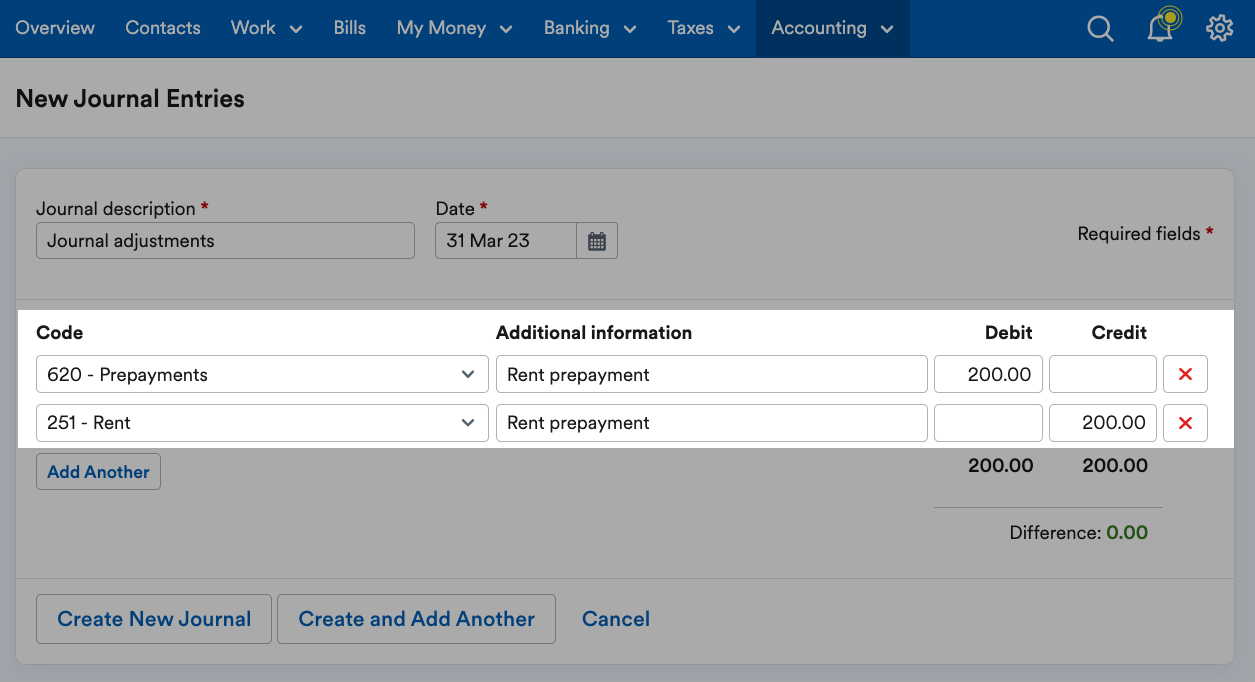Viewport: 1255px width, 682px height.
Task: Remove the Rent journal line
Action: tap(1185, 422)
